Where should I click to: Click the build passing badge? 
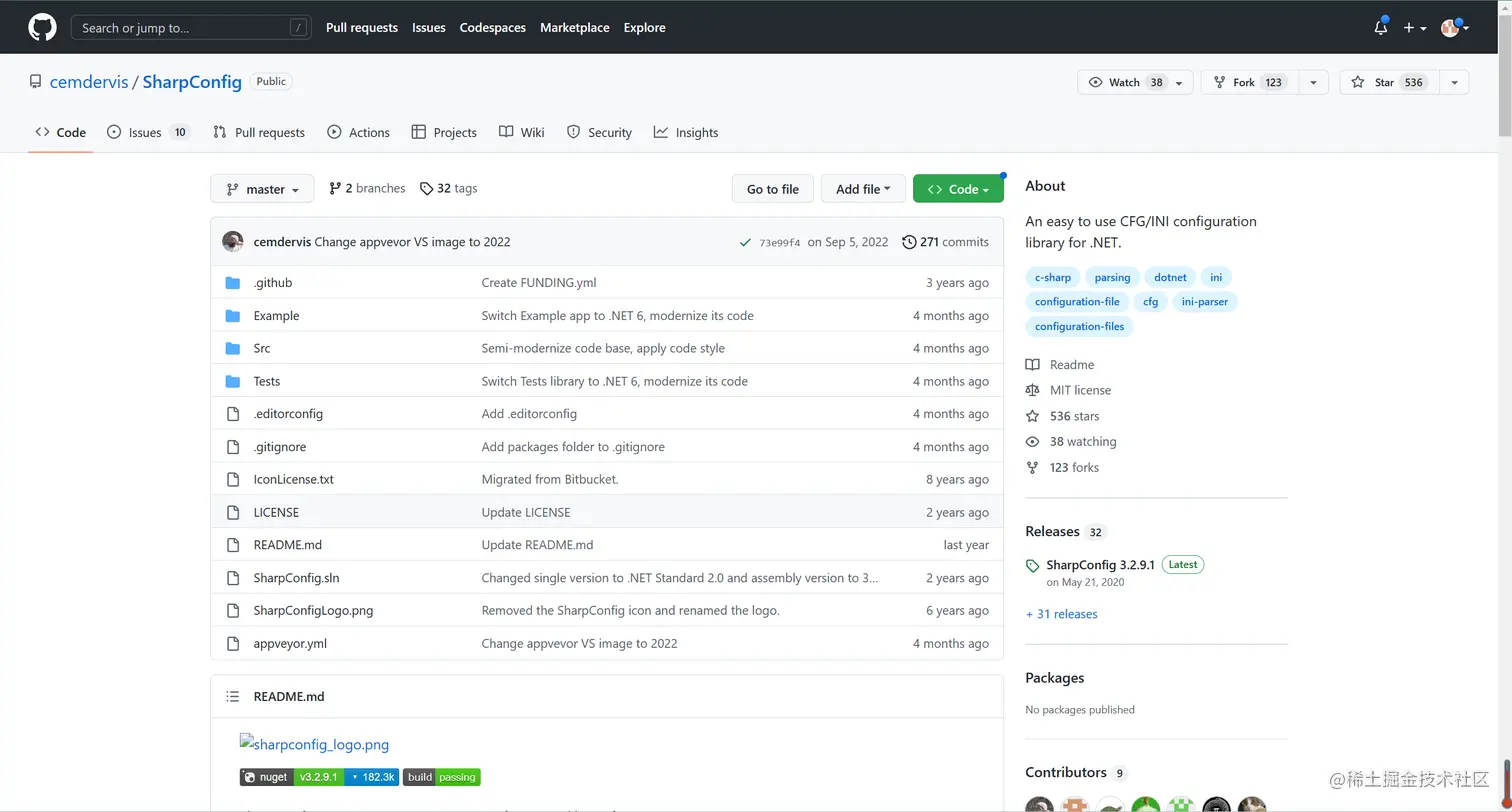[x=442, y=777]
